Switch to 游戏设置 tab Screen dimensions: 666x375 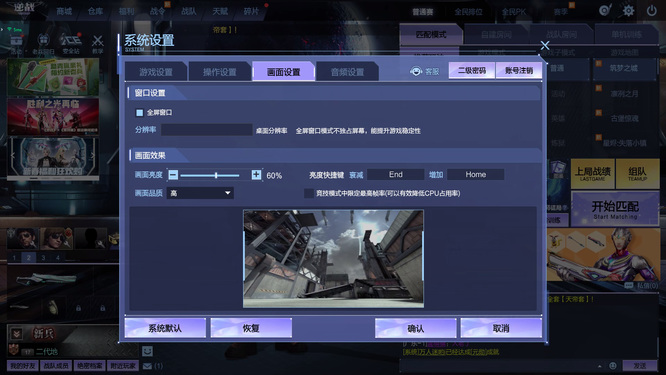click(x=156, y=72)
